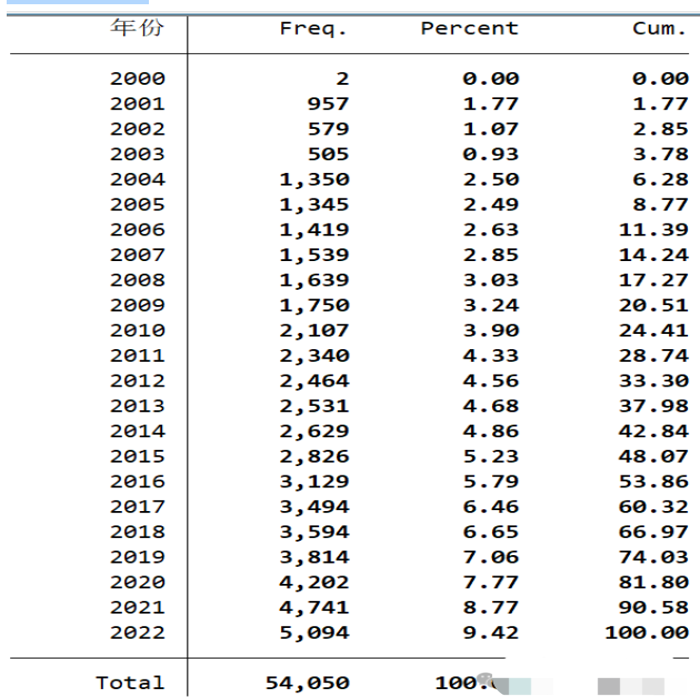Image resolution: width=700 pixels, height=700 pixels.
Task: Click cumulative value 53.86 for 2016
Action: [x=654, y=481]
